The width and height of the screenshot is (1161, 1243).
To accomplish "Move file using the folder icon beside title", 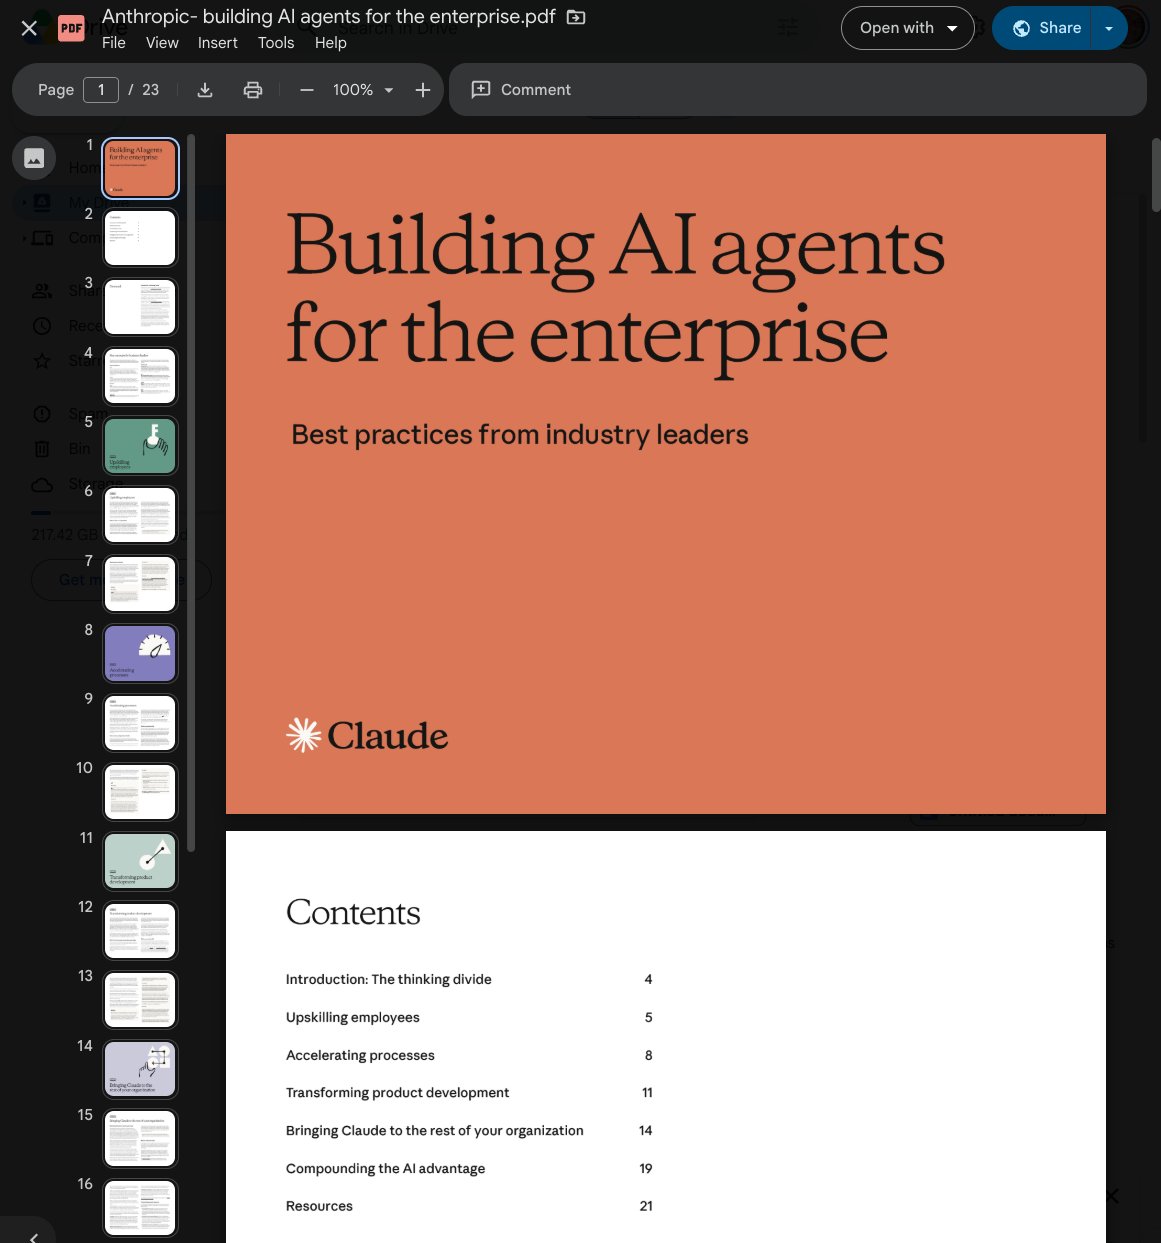I will 576,17.
